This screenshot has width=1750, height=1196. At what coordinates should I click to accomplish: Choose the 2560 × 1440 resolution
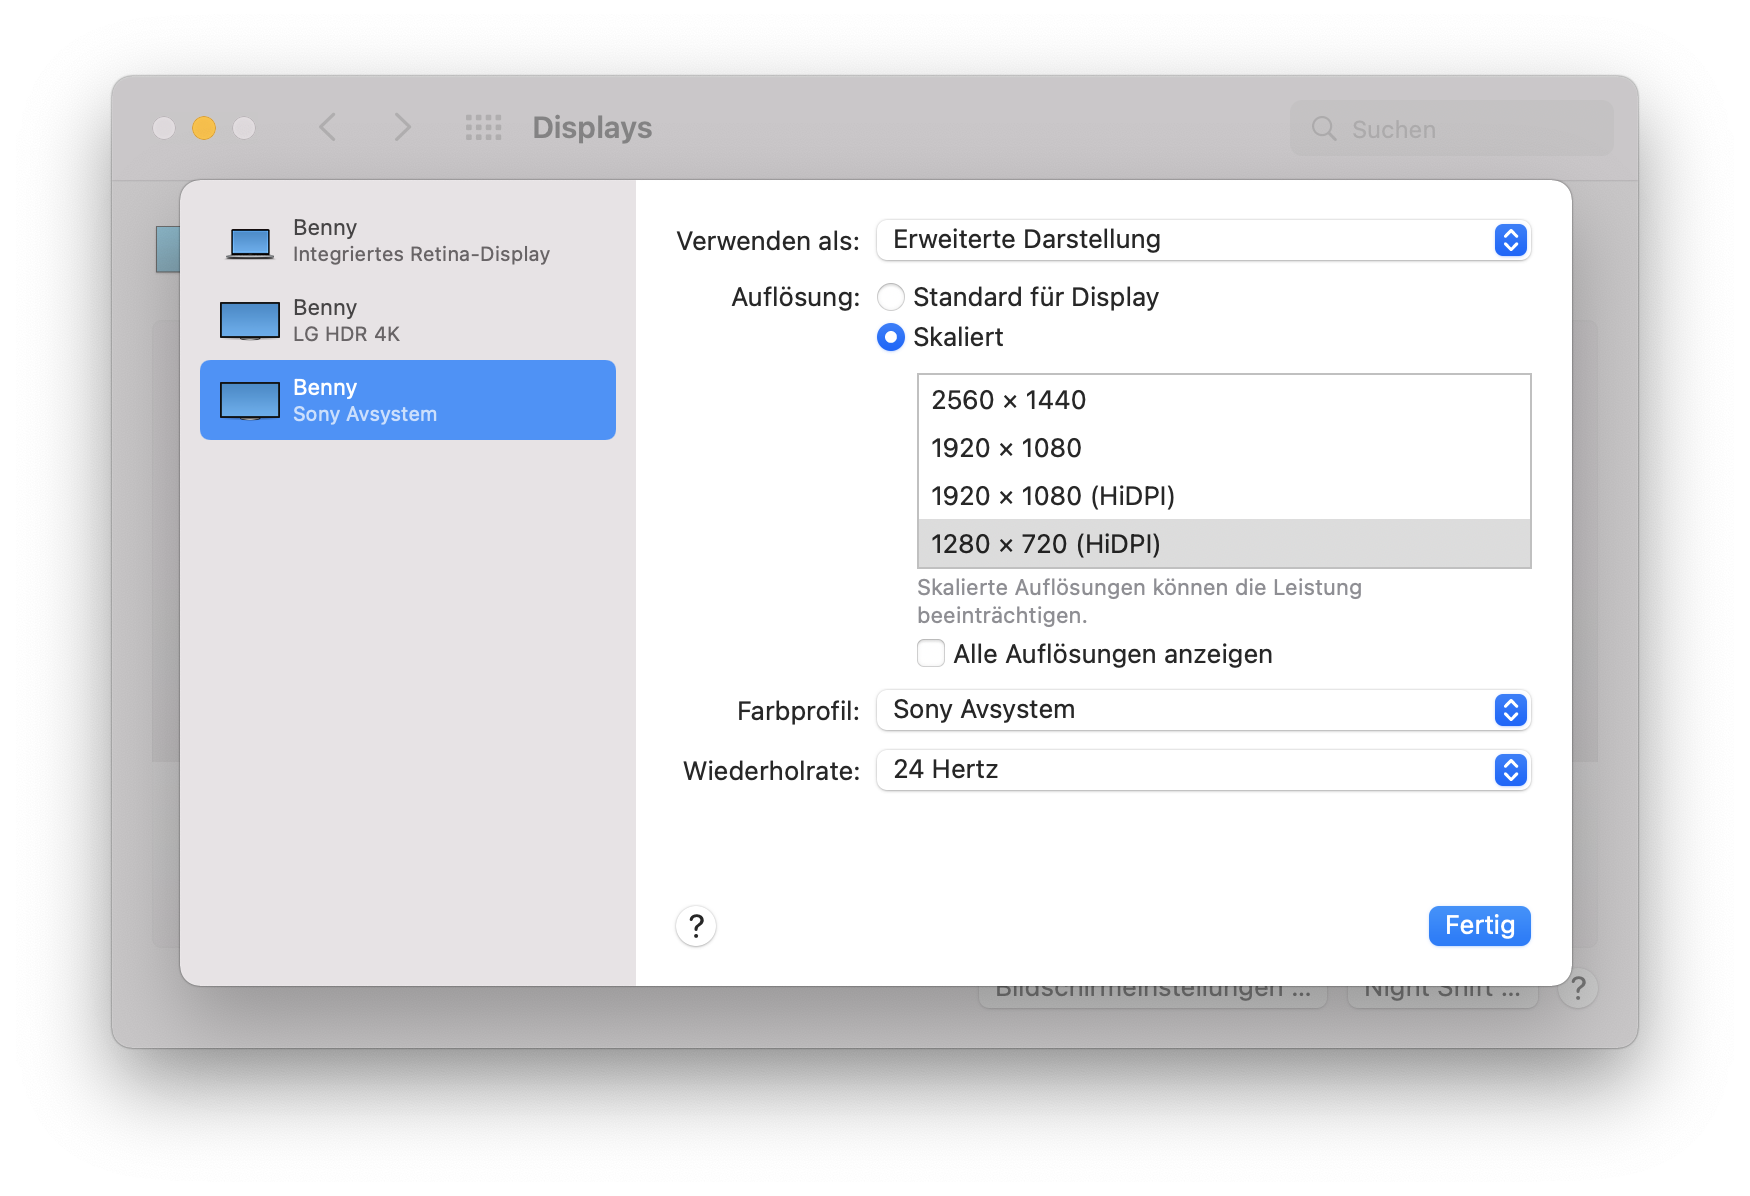coord(1008,400)
